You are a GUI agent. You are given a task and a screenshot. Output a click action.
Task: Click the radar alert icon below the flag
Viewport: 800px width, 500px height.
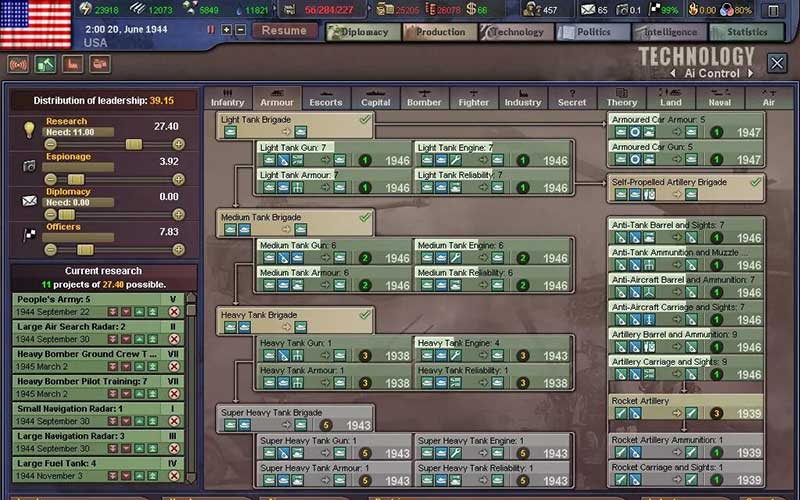pyautogui.click(x=18, y=64)
